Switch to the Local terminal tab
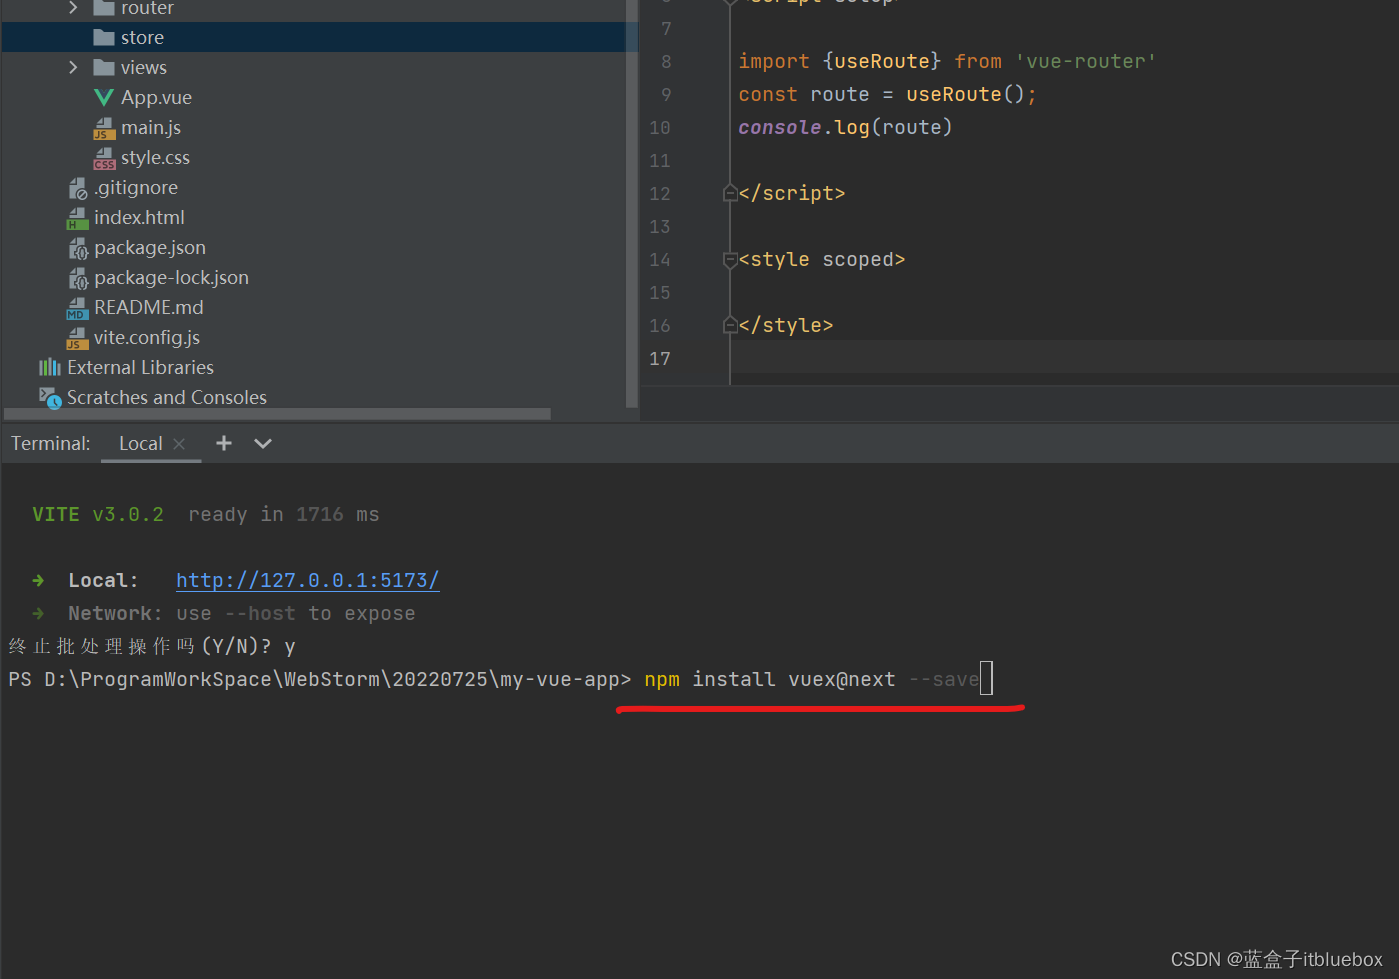 [140, 443]
